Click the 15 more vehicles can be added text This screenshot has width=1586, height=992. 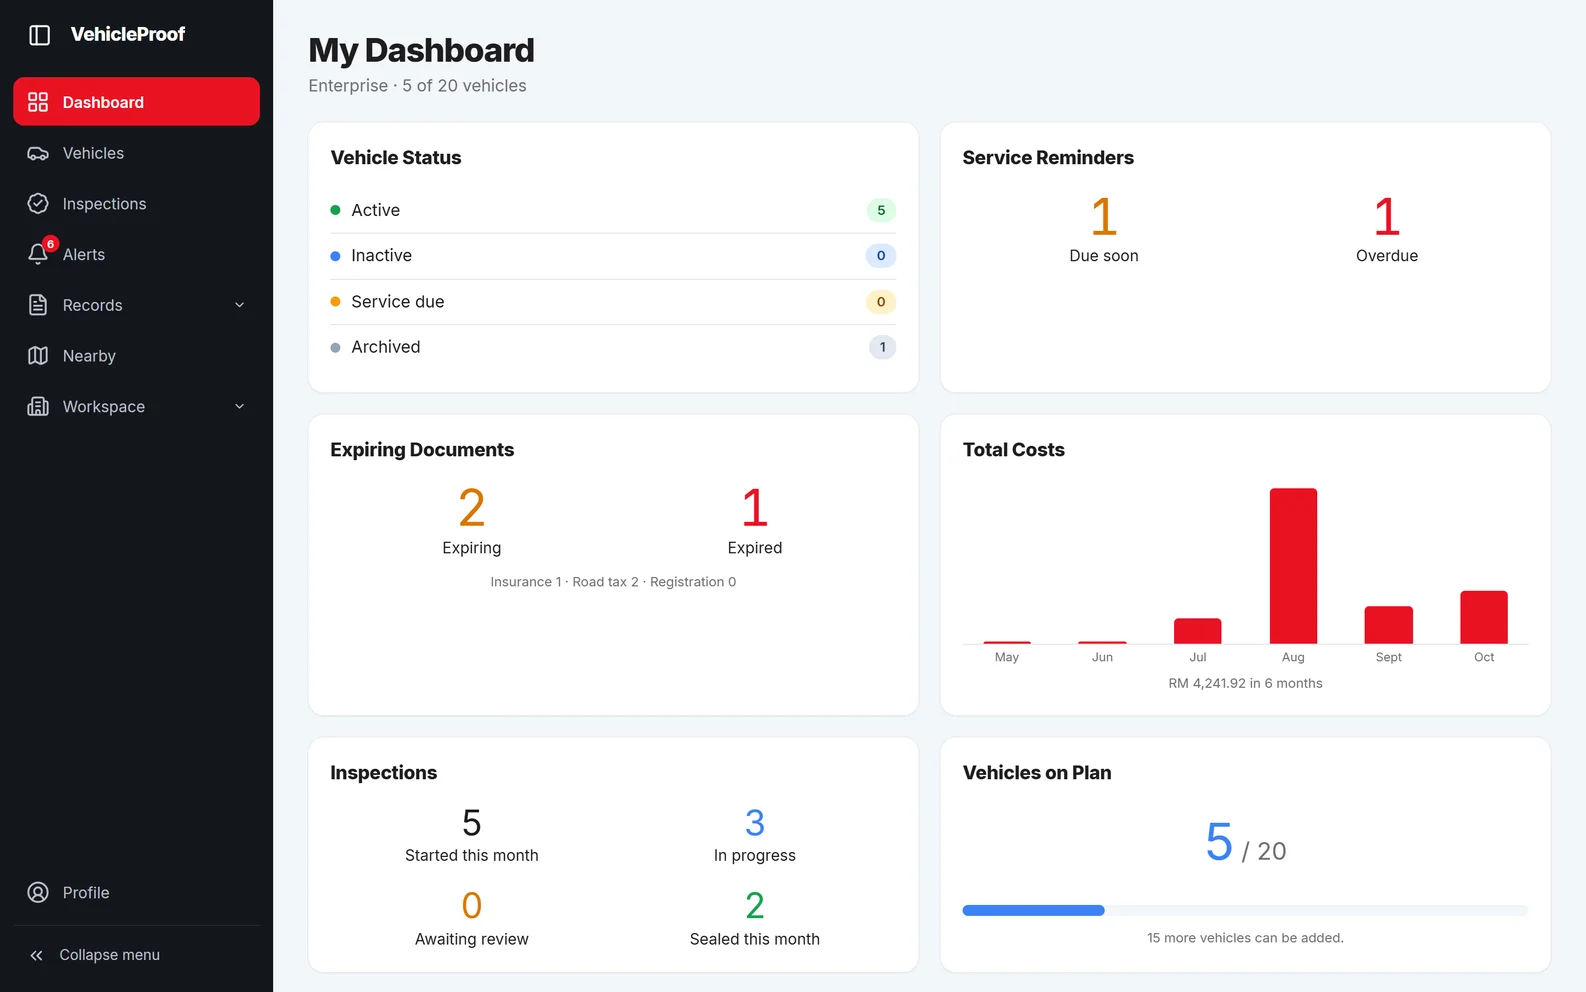[1245, 938]
